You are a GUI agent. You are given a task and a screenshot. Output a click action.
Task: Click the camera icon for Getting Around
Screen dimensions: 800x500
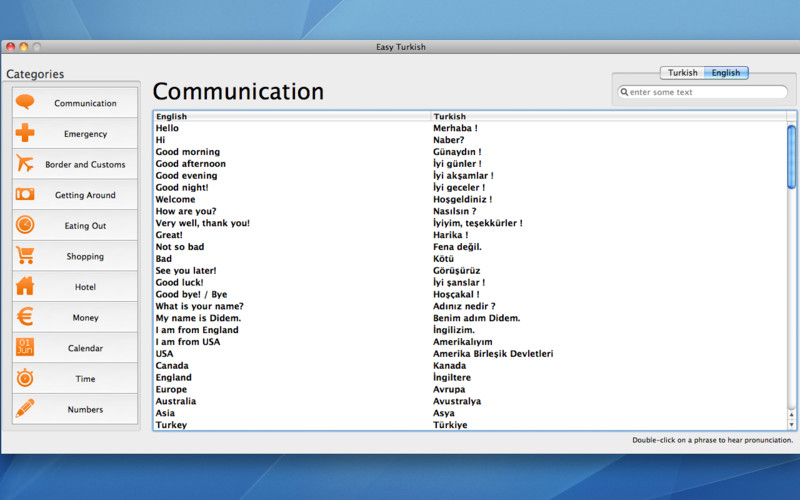pos(25,195)
